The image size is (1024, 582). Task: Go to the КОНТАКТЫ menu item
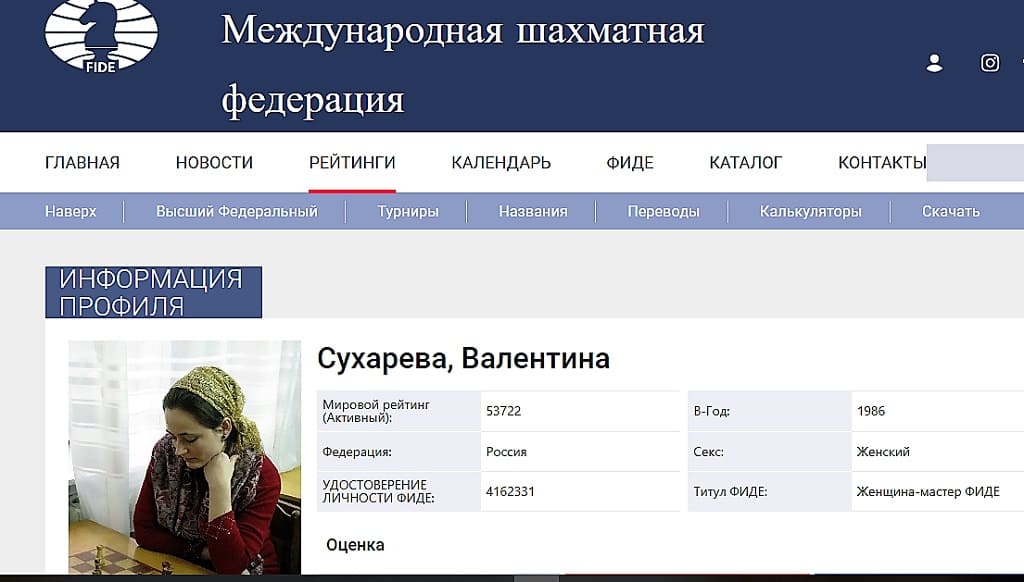pos(881,163)
